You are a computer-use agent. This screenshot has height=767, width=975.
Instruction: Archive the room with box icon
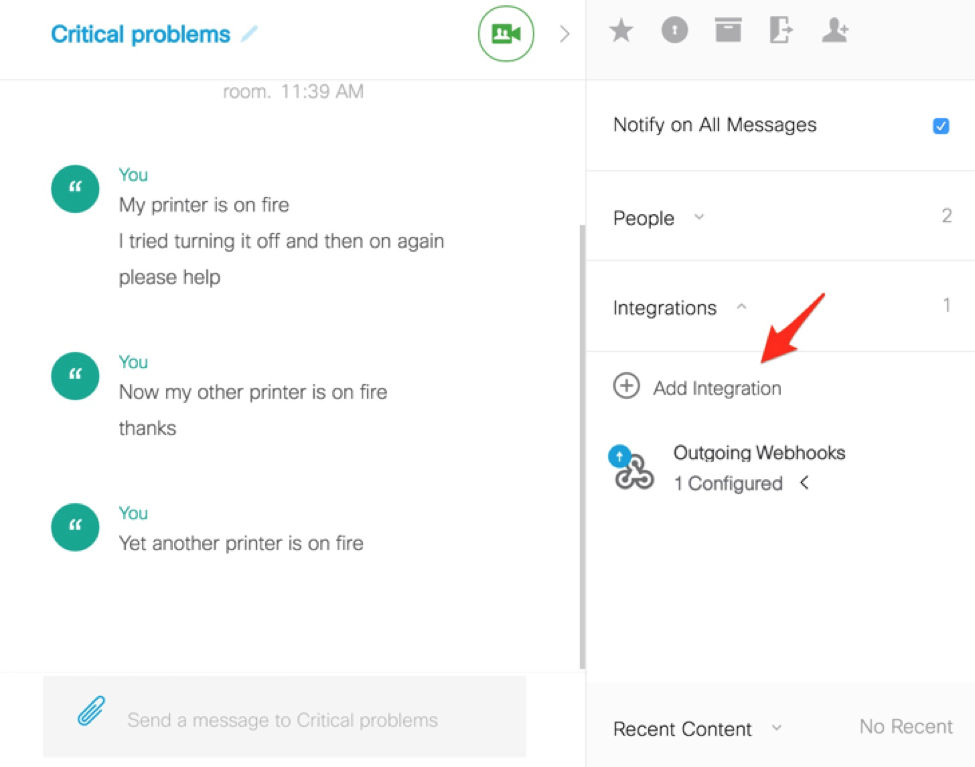click(728, 30)
